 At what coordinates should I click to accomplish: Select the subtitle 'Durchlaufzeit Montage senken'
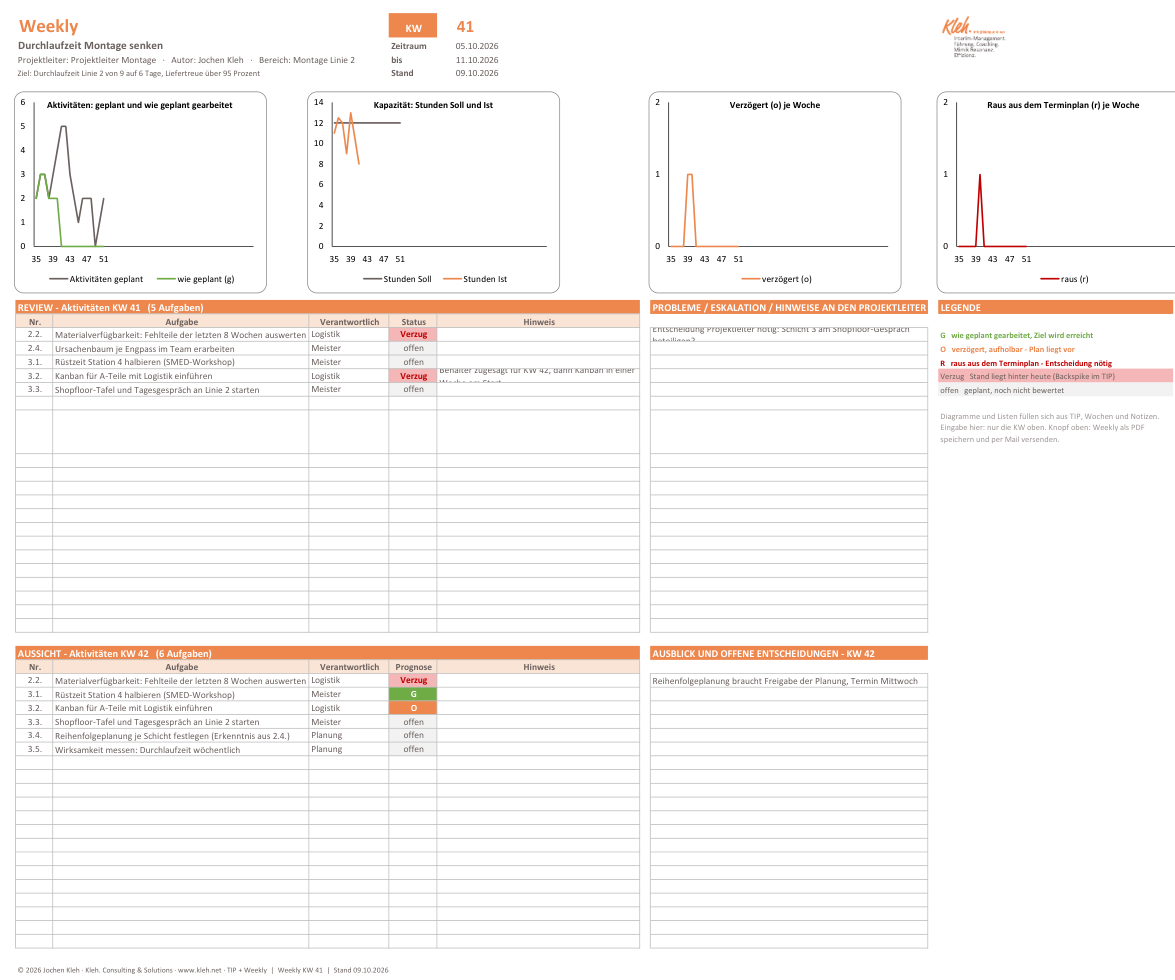[x=91, y=46]
